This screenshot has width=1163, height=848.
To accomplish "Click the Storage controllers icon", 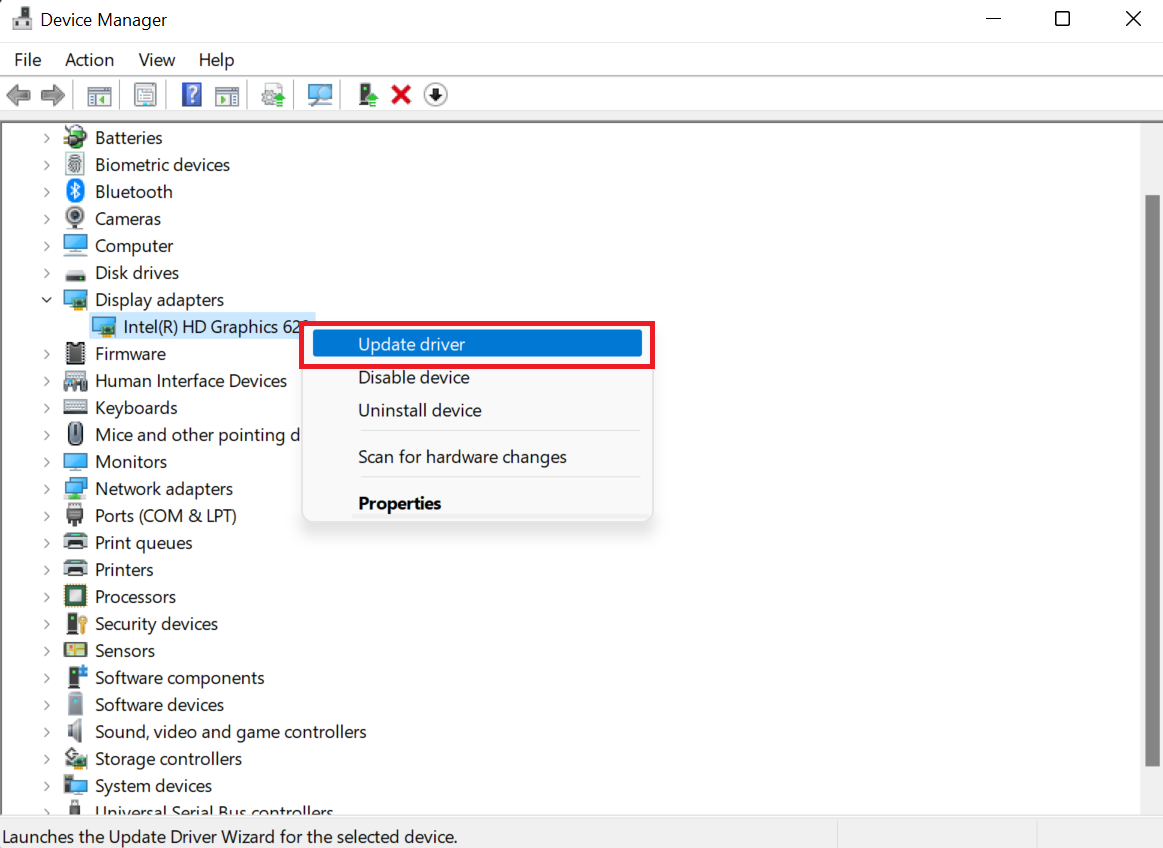I will click(x=76, y=758).
